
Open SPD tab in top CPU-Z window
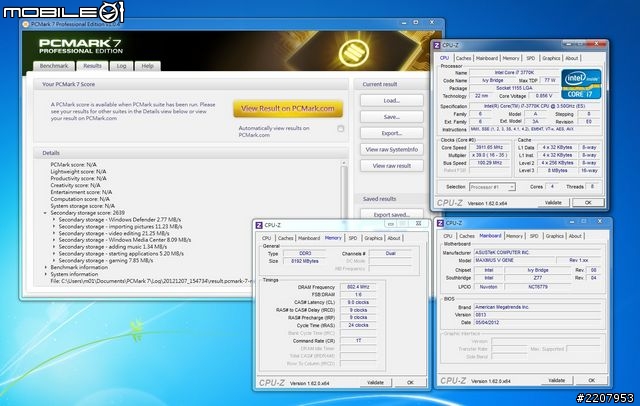pyautogui.click(x=531, y=58)
